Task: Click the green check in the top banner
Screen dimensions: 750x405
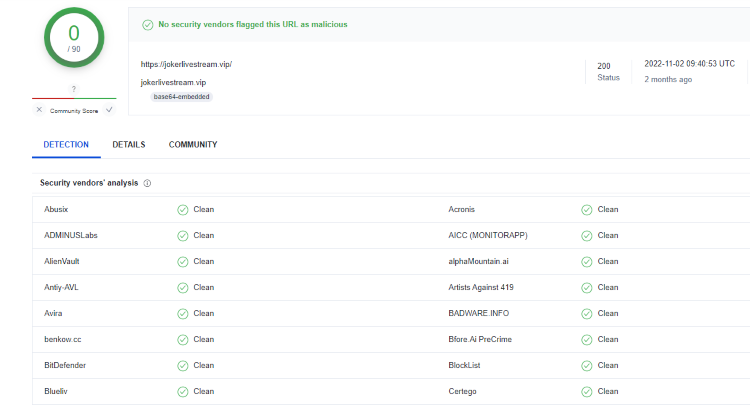Action: [147, 24]
